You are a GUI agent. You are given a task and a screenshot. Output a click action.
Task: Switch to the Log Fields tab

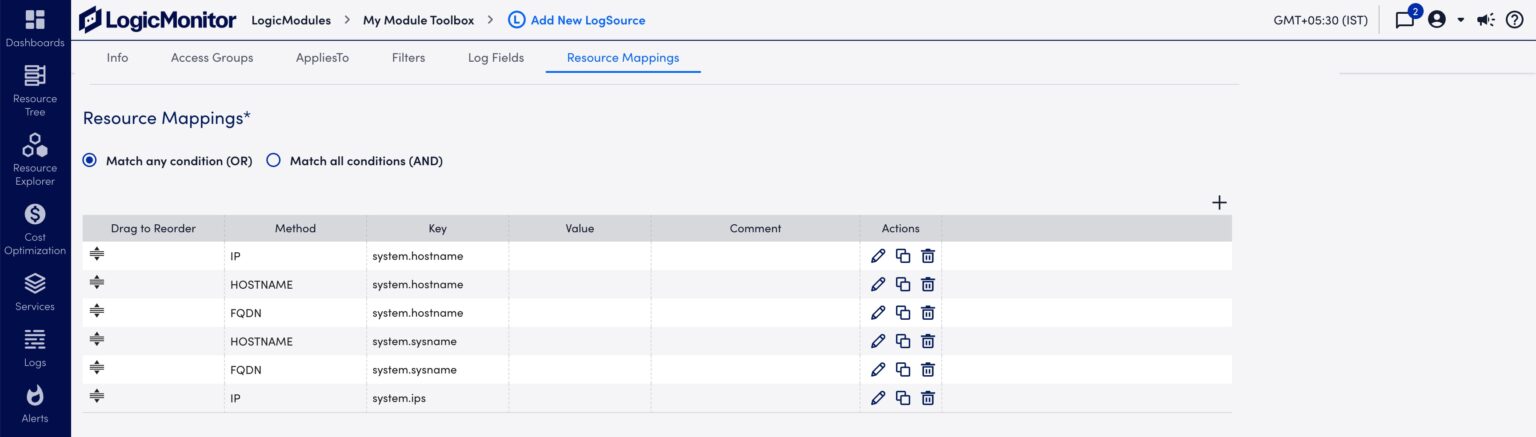pos(496,58)
